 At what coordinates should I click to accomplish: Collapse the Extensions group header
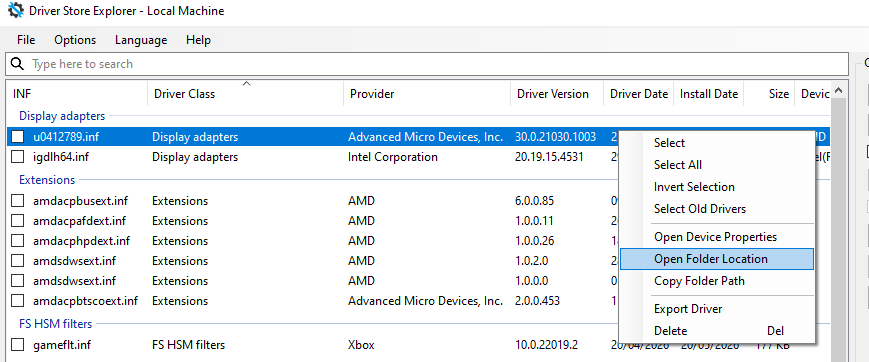(47, 180)
